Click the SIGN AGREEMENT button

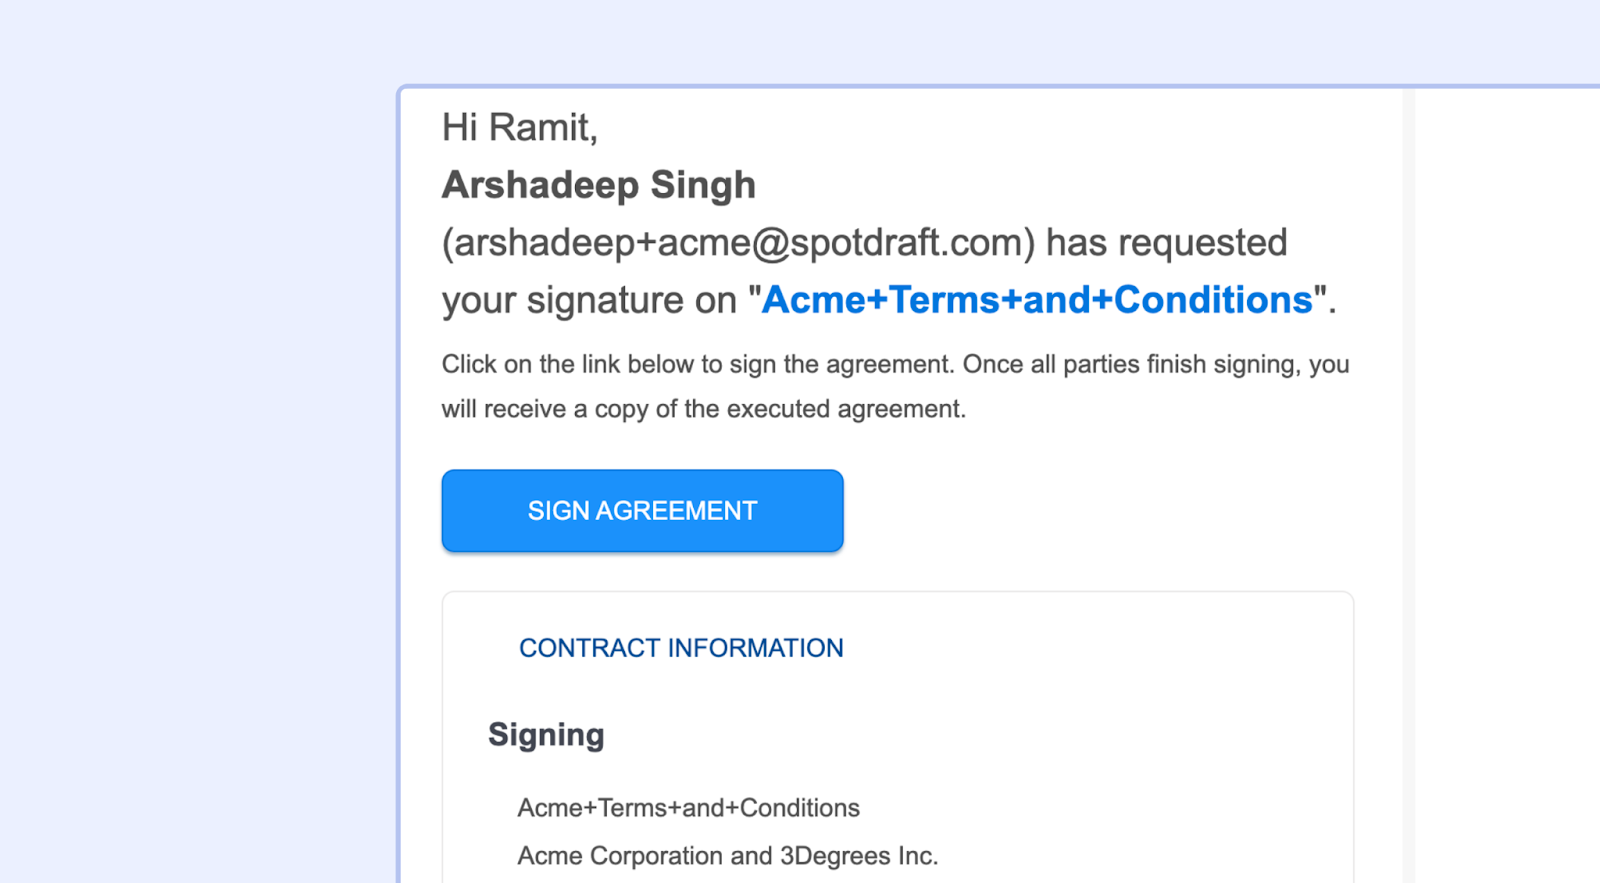click(642, 511)
